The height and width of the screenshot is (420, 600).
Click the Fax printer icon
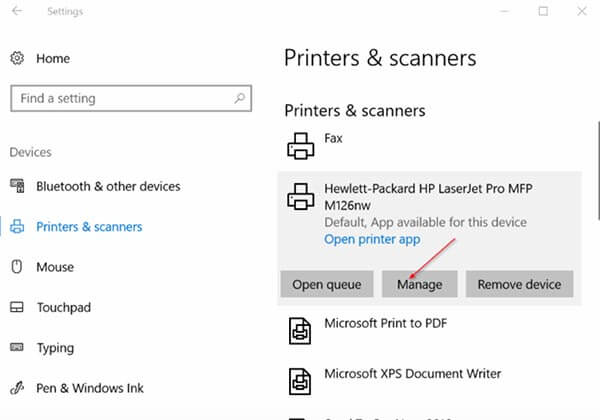click(x=301, y=146)
